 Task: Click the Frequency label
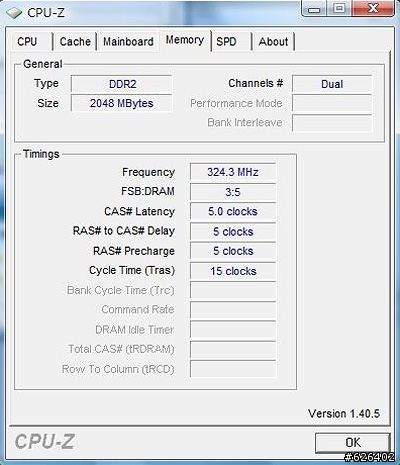coord(148,172)
